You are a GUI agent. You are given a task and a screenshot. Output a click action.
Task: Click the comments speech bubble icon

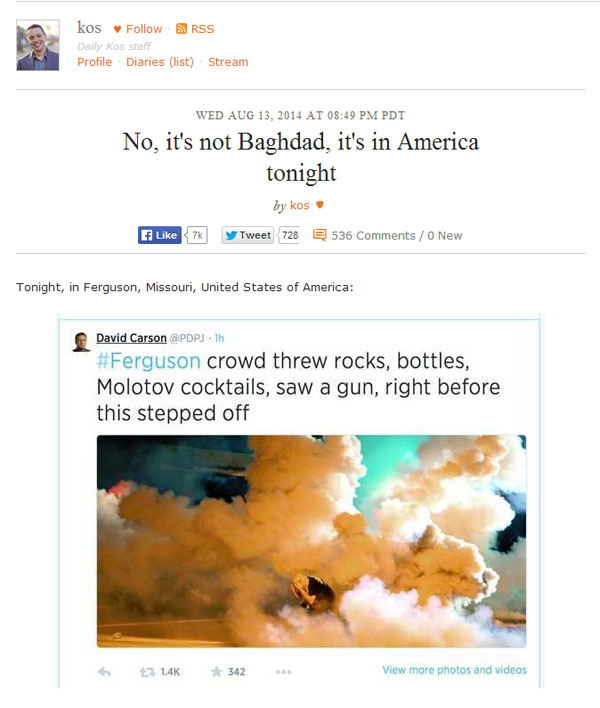(x=319, y=235)
